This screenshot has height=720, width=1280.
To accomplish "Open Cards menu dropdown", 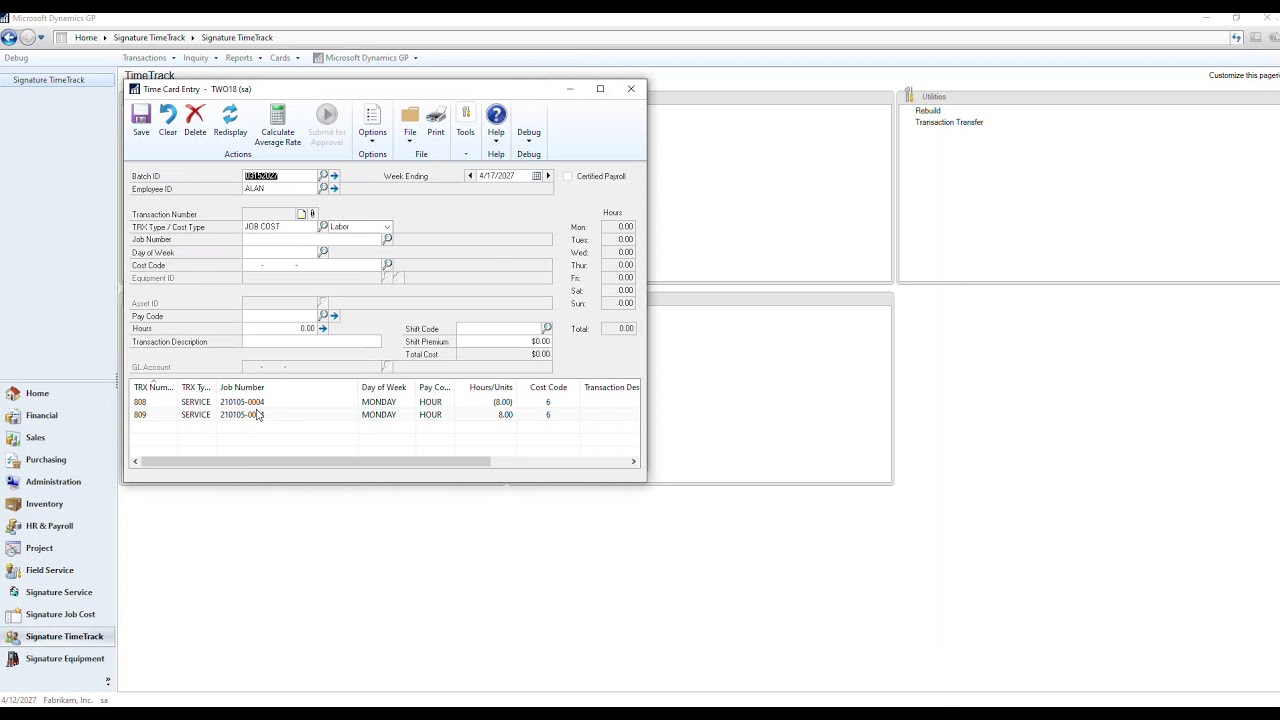I will tap(284, 58).
